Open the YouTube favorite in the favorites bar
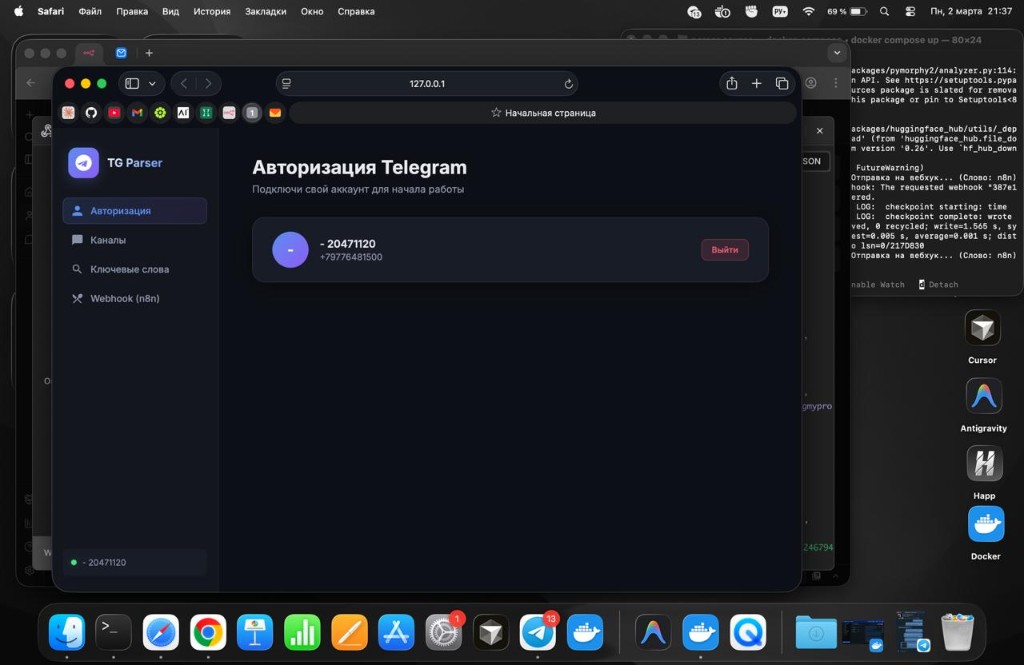 114,113
